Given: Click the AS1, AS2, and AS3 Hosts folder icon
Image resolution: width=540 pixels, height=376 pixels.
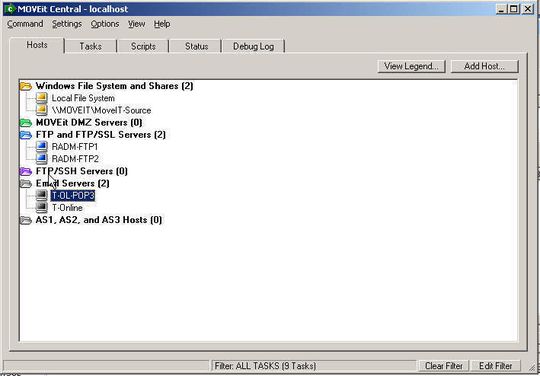Looking at the screenshot, I should click(26, 220).
